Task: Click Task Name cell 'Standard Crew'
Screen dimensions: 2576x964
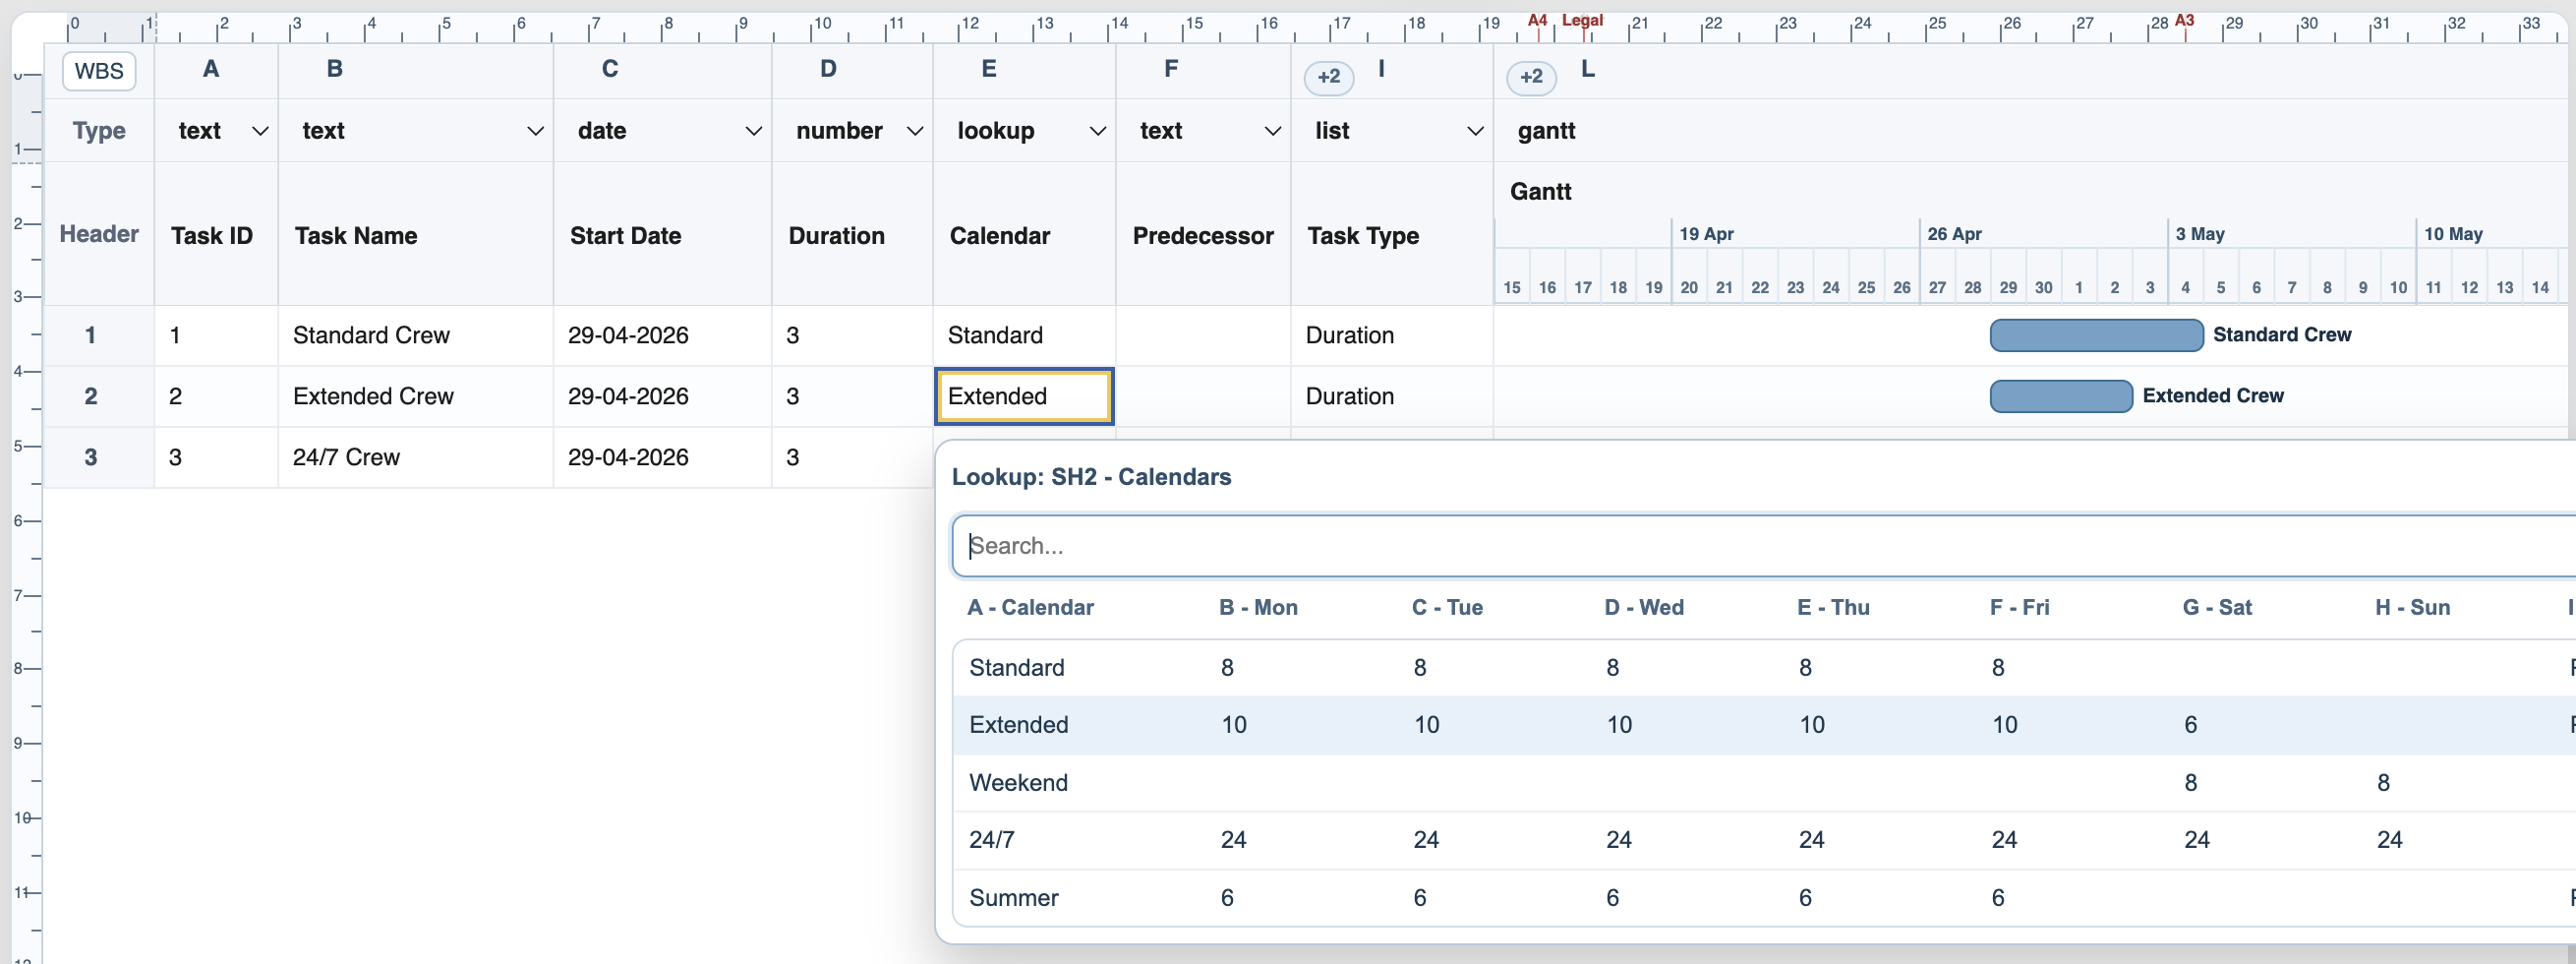Action: (415, 336)
